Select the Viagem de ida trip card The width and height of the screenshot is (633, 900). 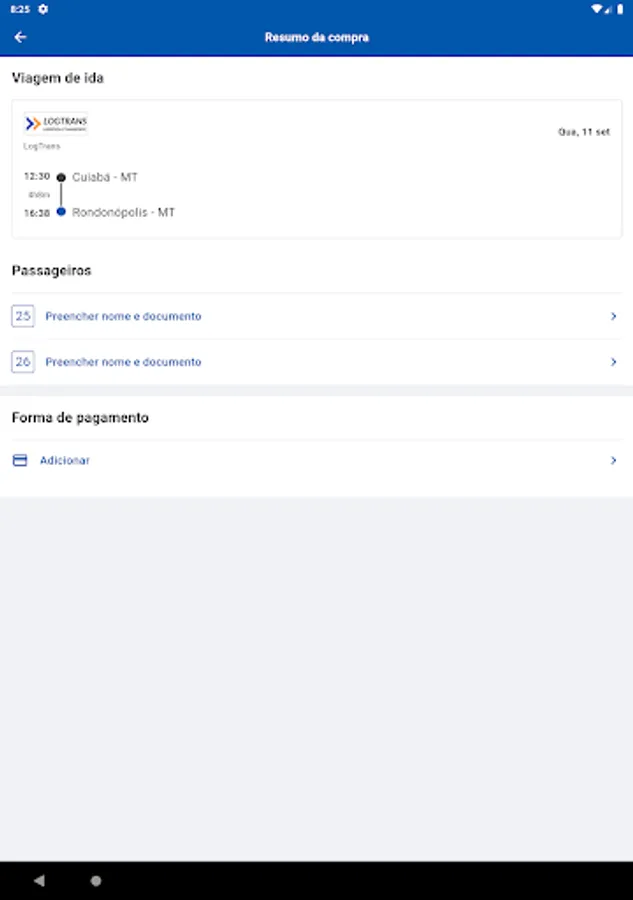click(x=316, y=168)
